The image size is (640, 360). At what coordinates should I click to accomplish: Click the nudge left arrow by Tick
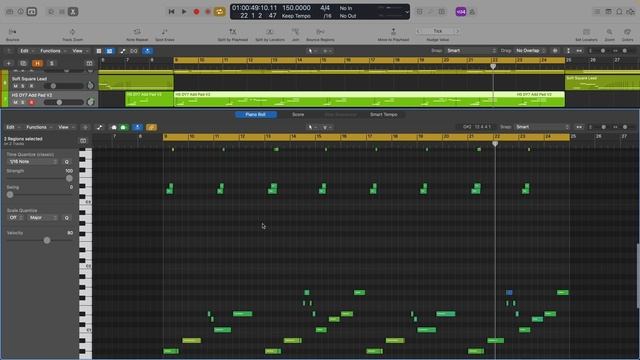(418, 31)
